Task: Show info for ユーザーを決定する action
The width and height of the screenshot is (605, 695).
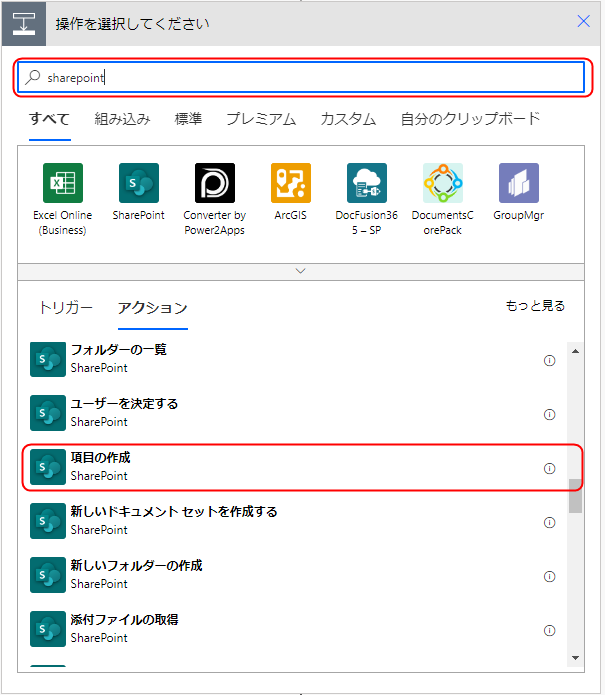Action: tap(549, 414)
